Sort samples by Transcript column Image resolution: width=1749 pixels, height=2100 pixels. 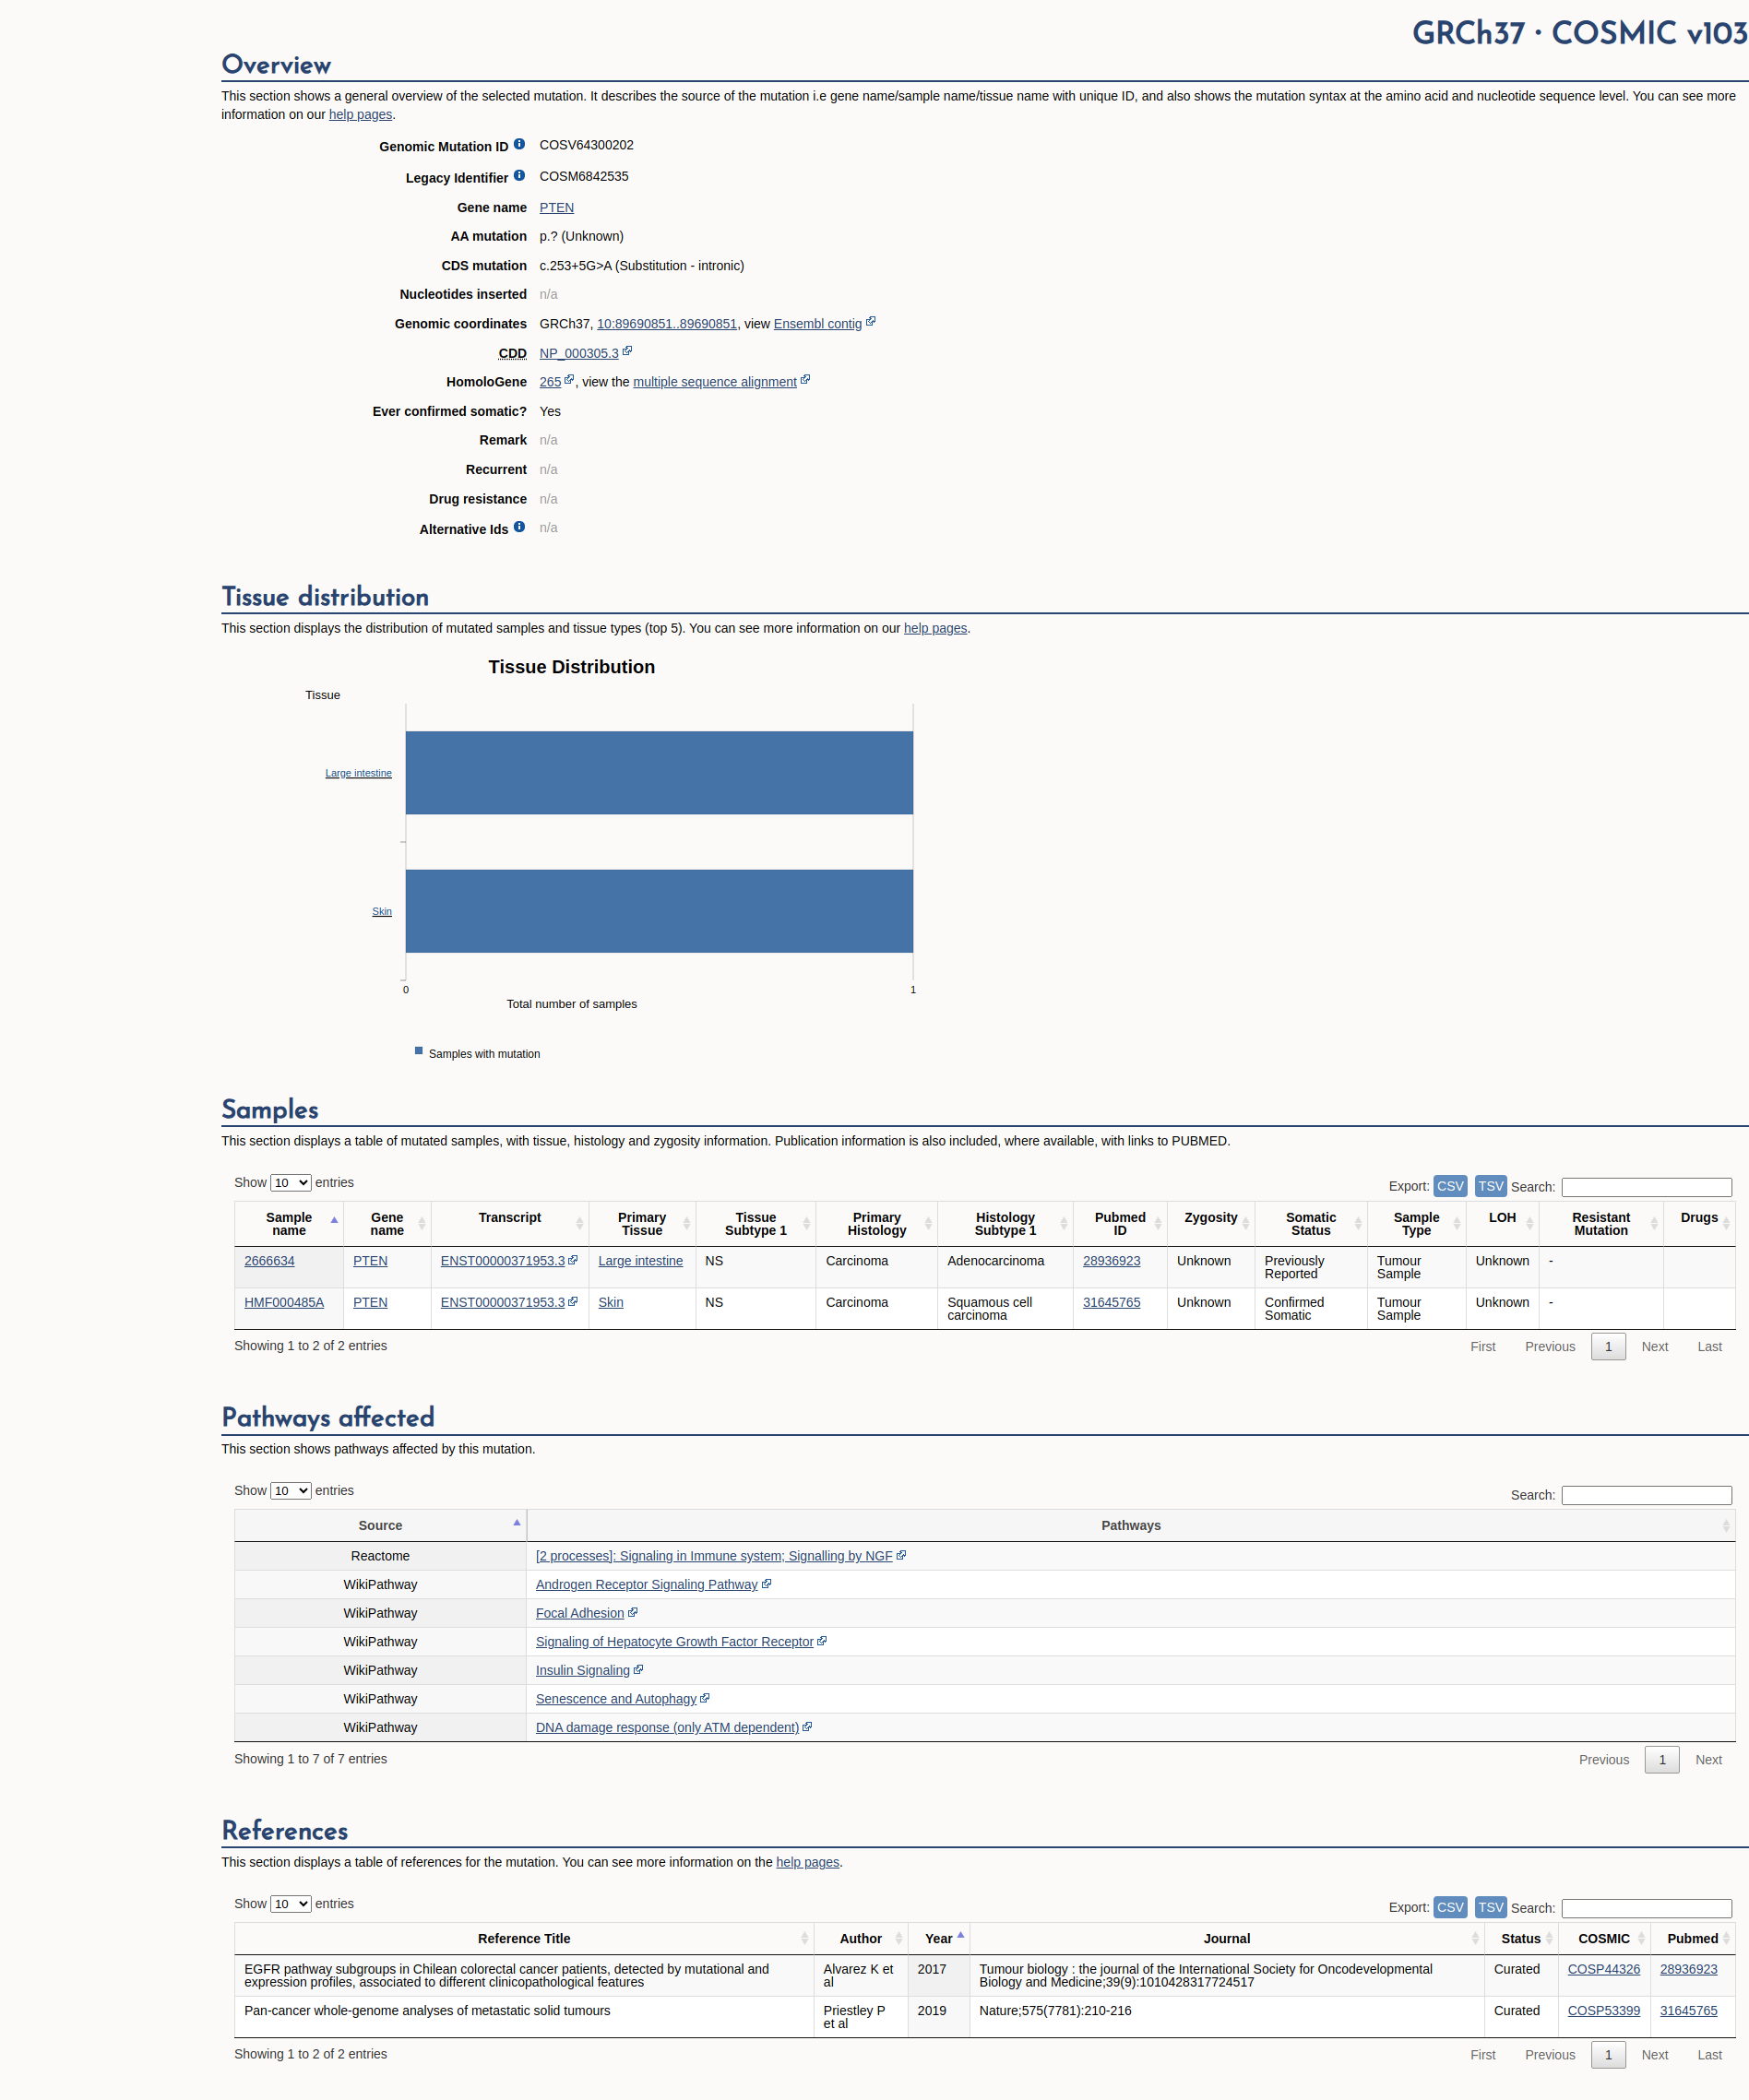click(510, 1224)
